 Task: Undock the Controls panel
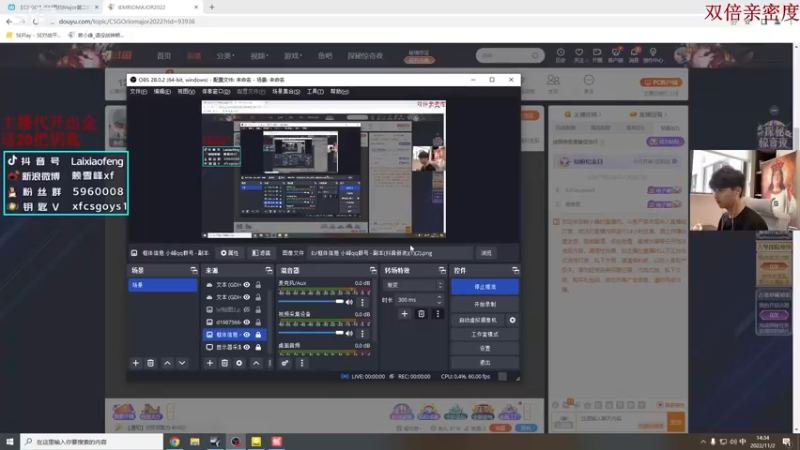coord(515,270)
